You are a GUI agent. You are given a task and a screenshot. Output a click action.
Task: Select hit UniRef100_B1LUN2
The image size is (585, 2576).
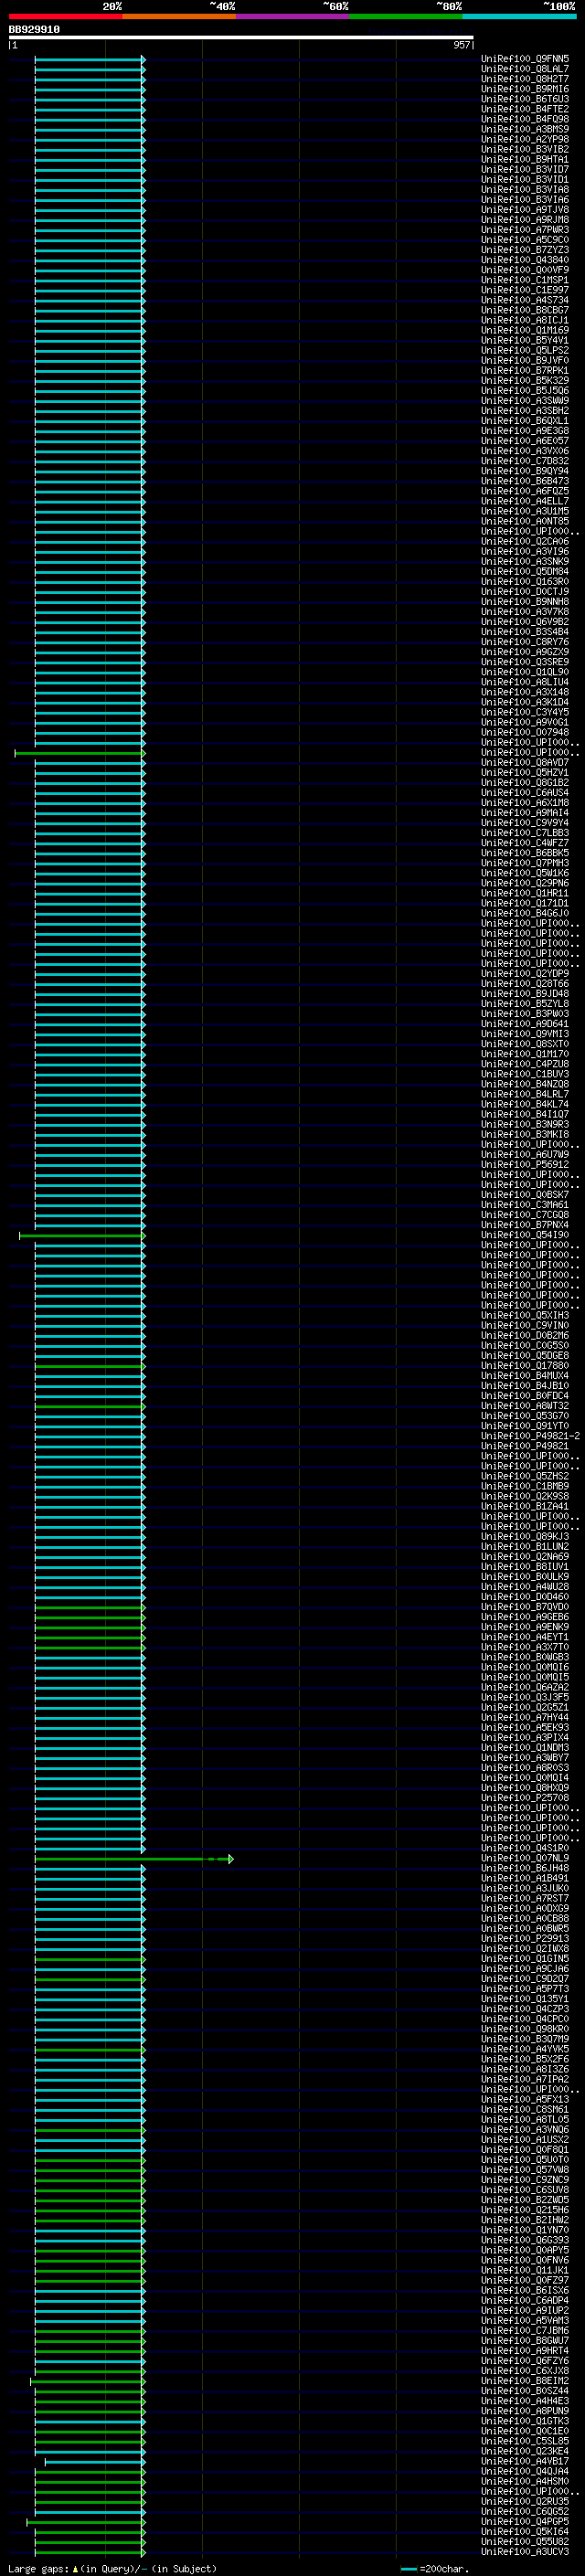click(x=525, y=1547)
